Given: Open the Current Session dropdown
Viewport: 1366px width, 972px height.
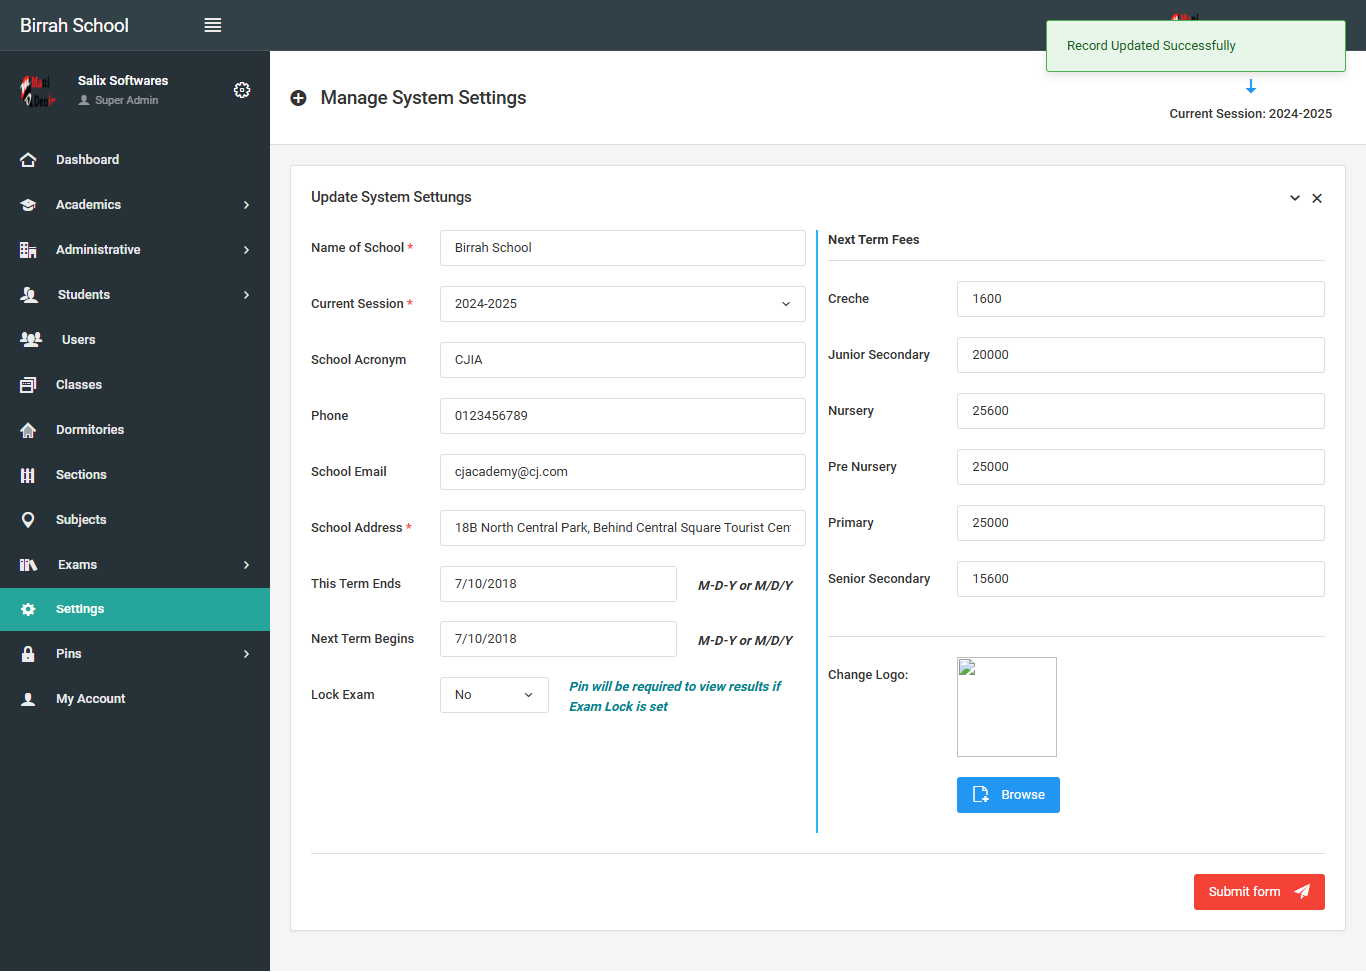Looking at the screenshot, I should click(x=623, y=304).
